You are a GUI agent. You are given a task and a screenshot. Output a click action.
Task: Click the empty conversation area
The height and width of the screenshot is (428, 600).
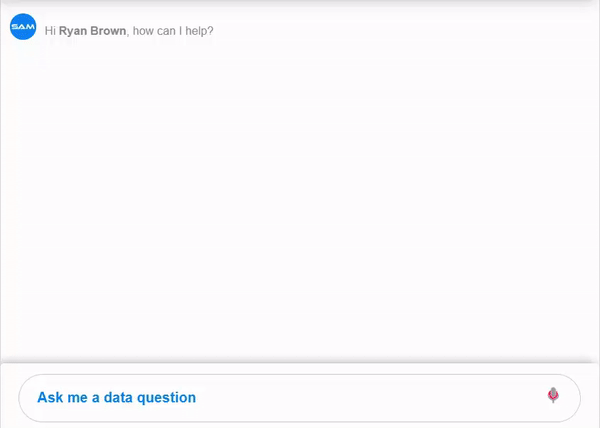pyautogui.click(x=300, y=199)
